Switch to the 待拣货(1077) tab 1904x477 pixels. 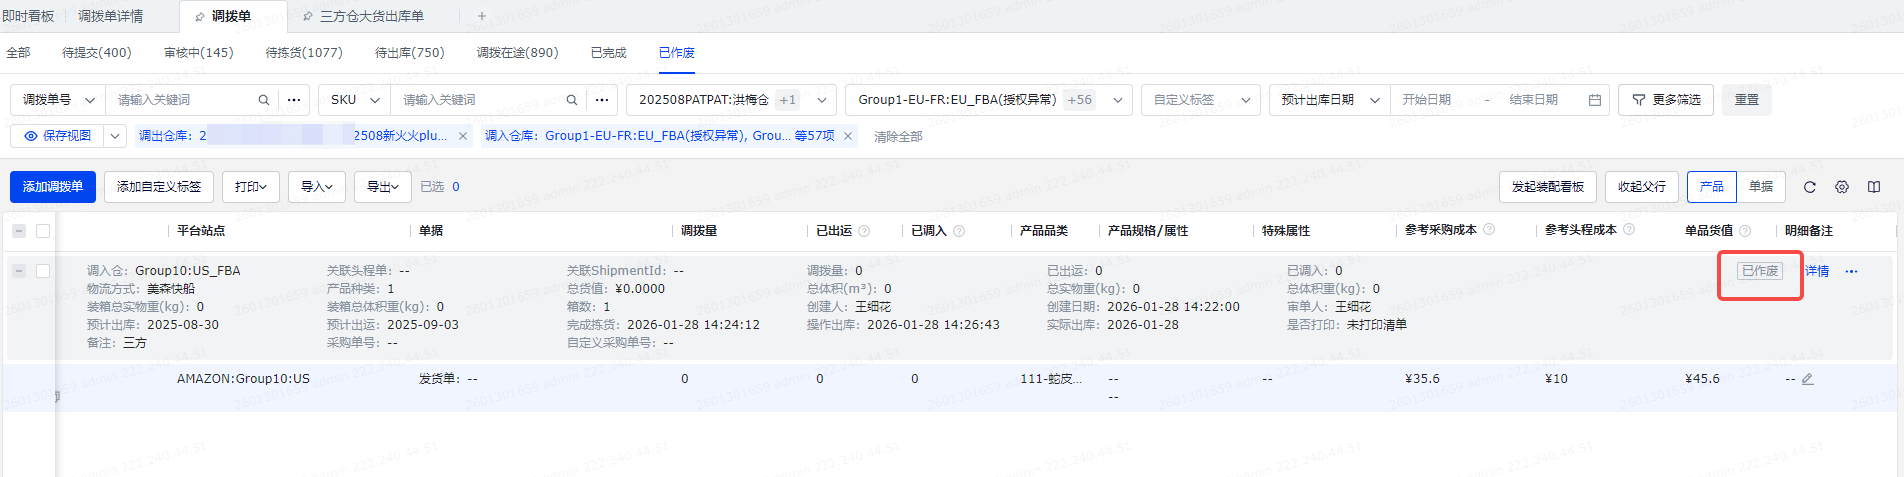[304, 53]
